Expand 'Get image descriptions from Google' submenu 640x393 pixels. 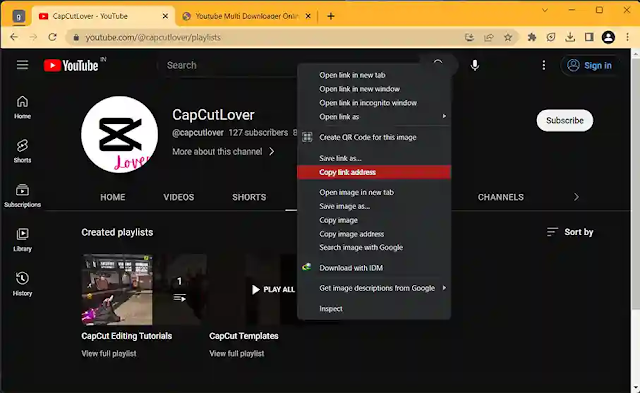click(x=374, y=288)
